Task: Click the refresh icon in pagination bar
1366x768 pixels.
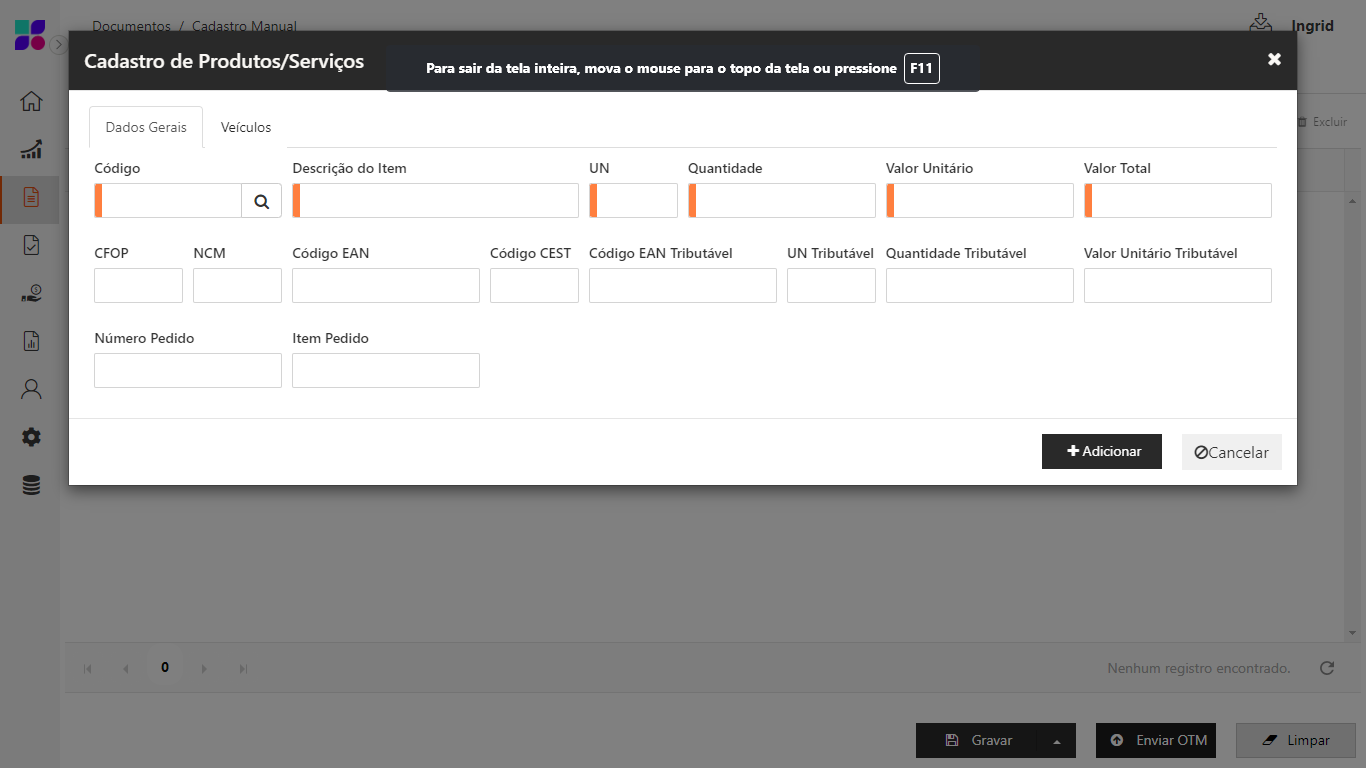Action: click(1327, 668)
